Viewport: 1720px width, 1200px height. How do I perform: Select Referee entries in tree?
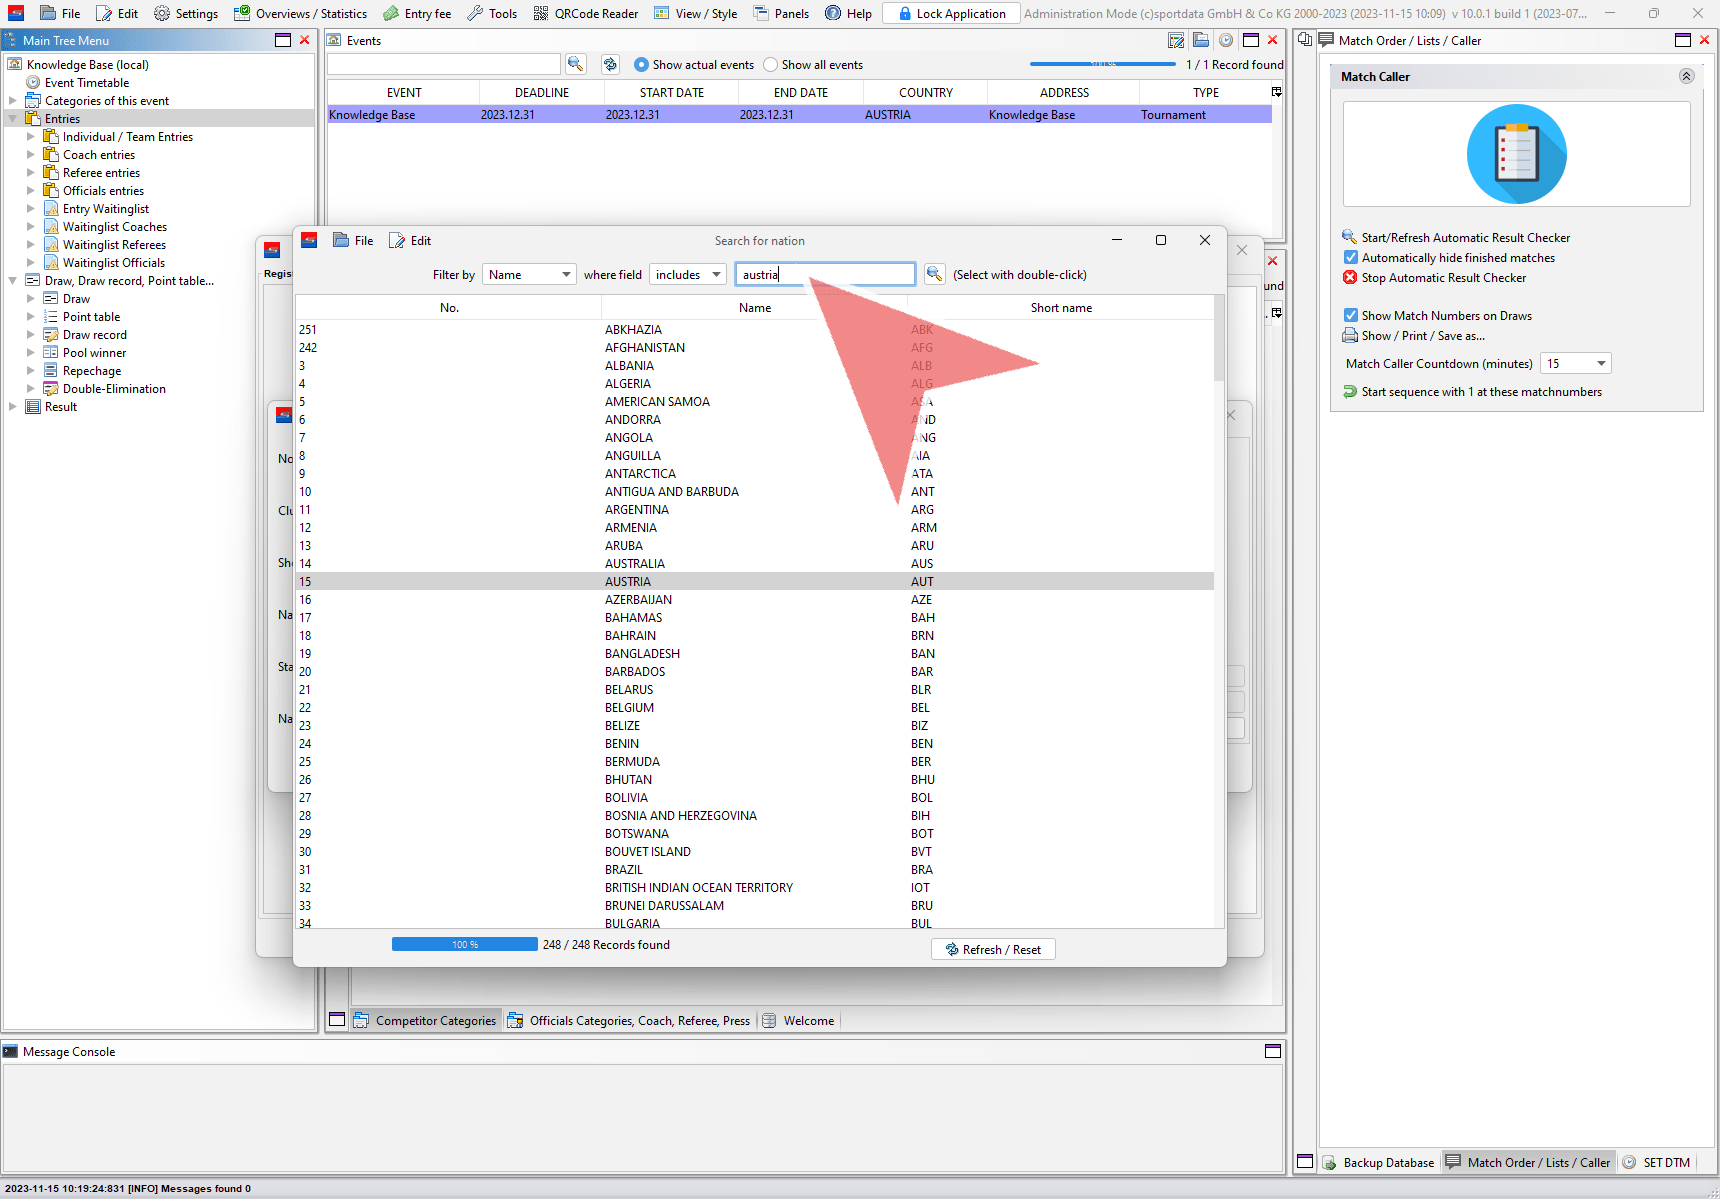click(x=101, y=172)
